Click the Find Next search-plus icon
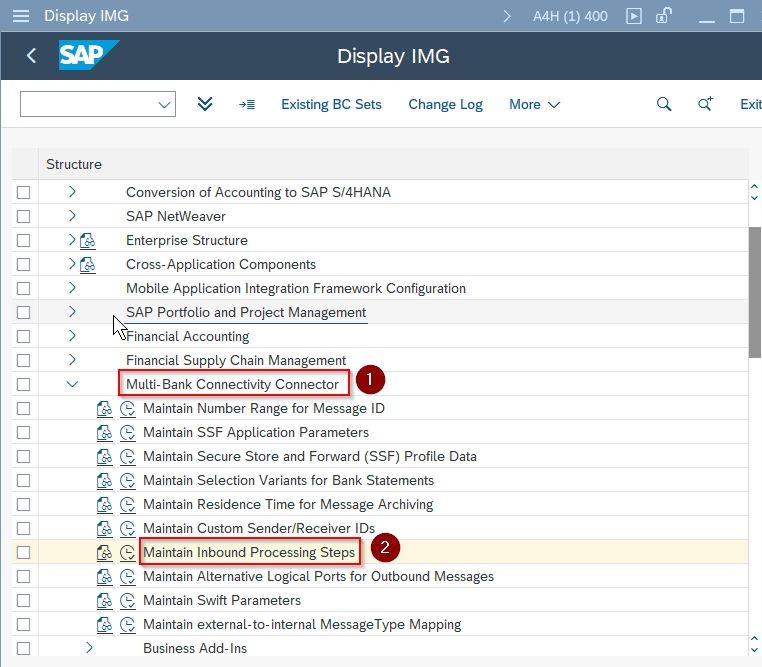 pos(705,104)
